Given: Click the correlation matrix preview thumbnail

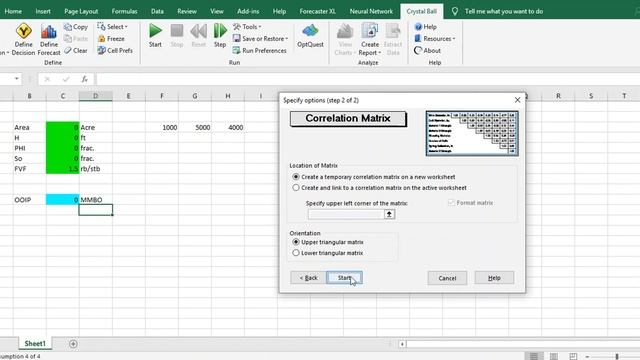Looking at the screenshot, I should tap(472, 133).
